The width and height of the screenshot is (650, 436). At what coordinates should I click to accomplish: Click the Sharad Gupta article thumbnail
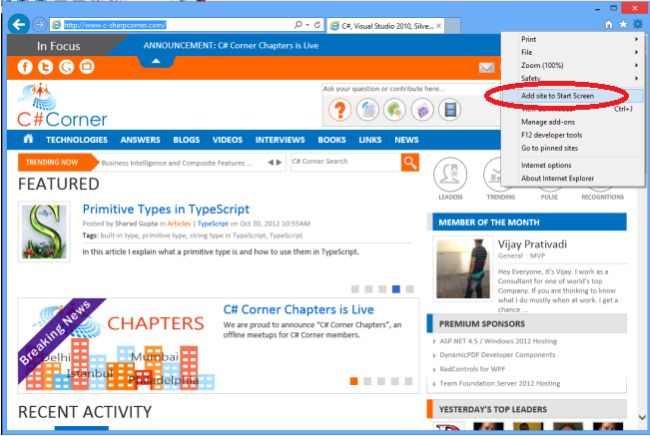point(44,232)
